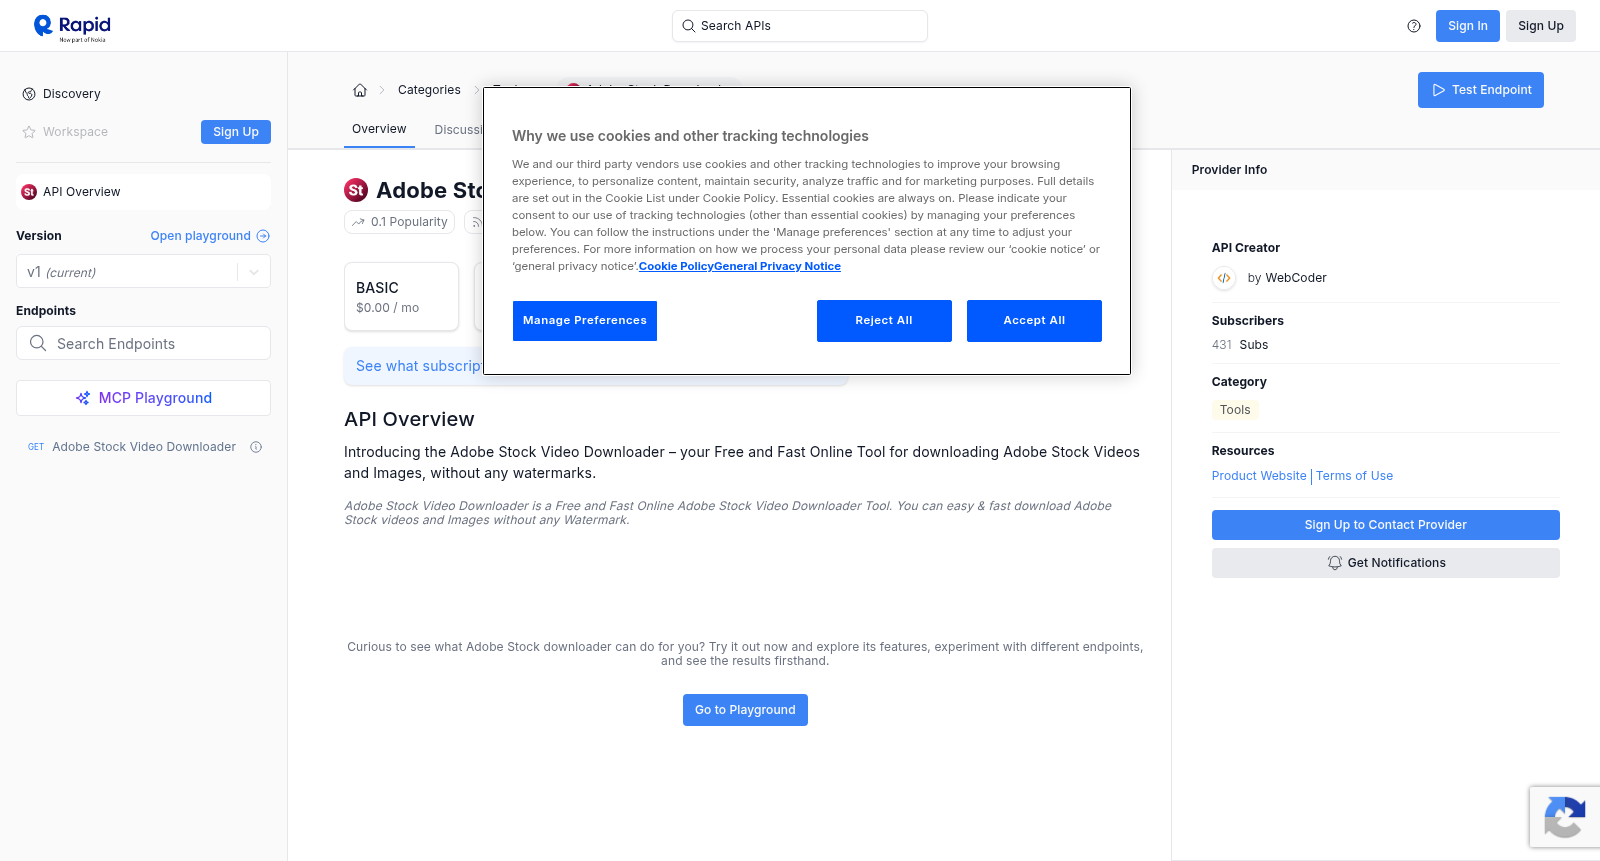Click the API Overview heading
Screen dimensions: 1600x861
(x=409, y=419)
